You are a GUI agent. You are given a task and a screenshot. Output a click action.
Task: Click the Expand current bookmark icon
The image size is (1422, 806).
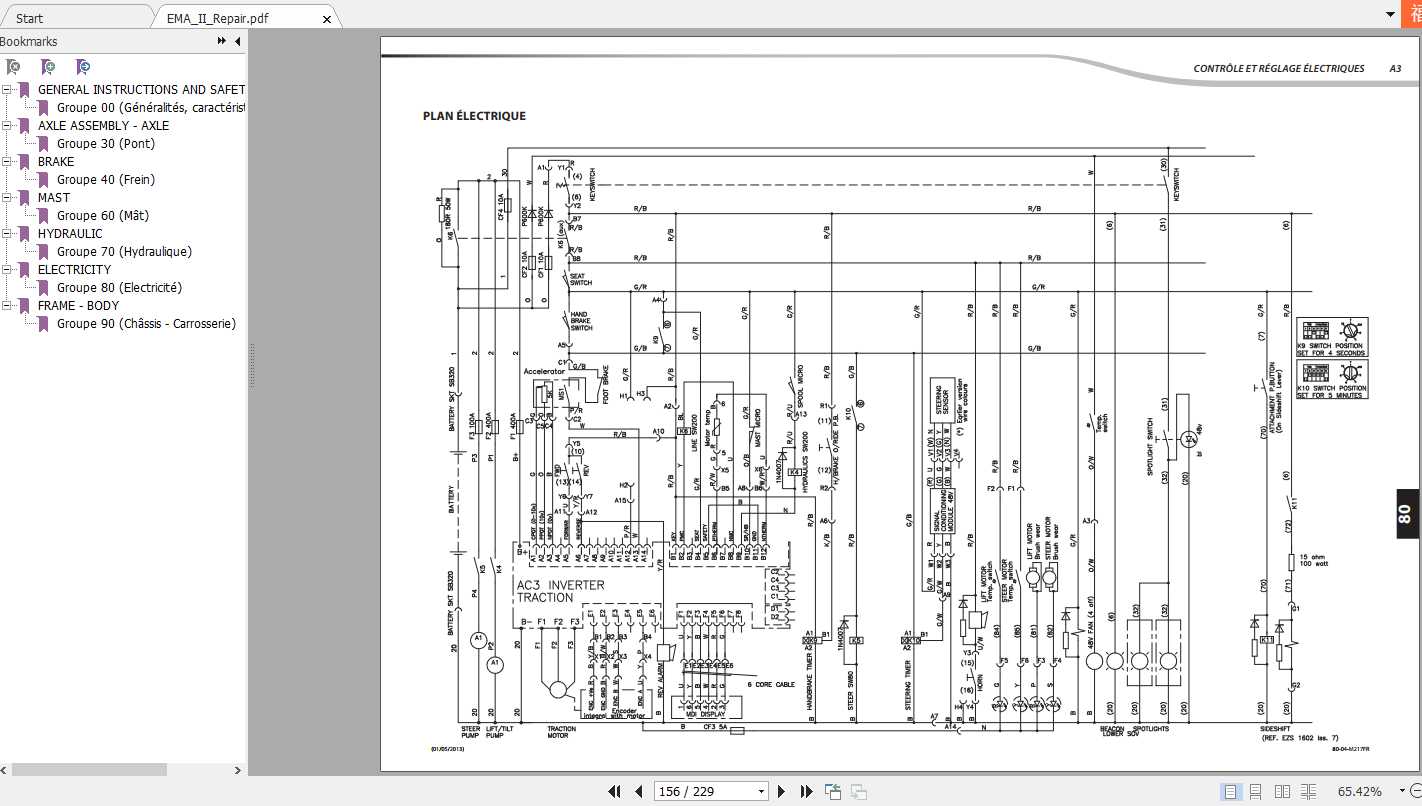[83, 67]
